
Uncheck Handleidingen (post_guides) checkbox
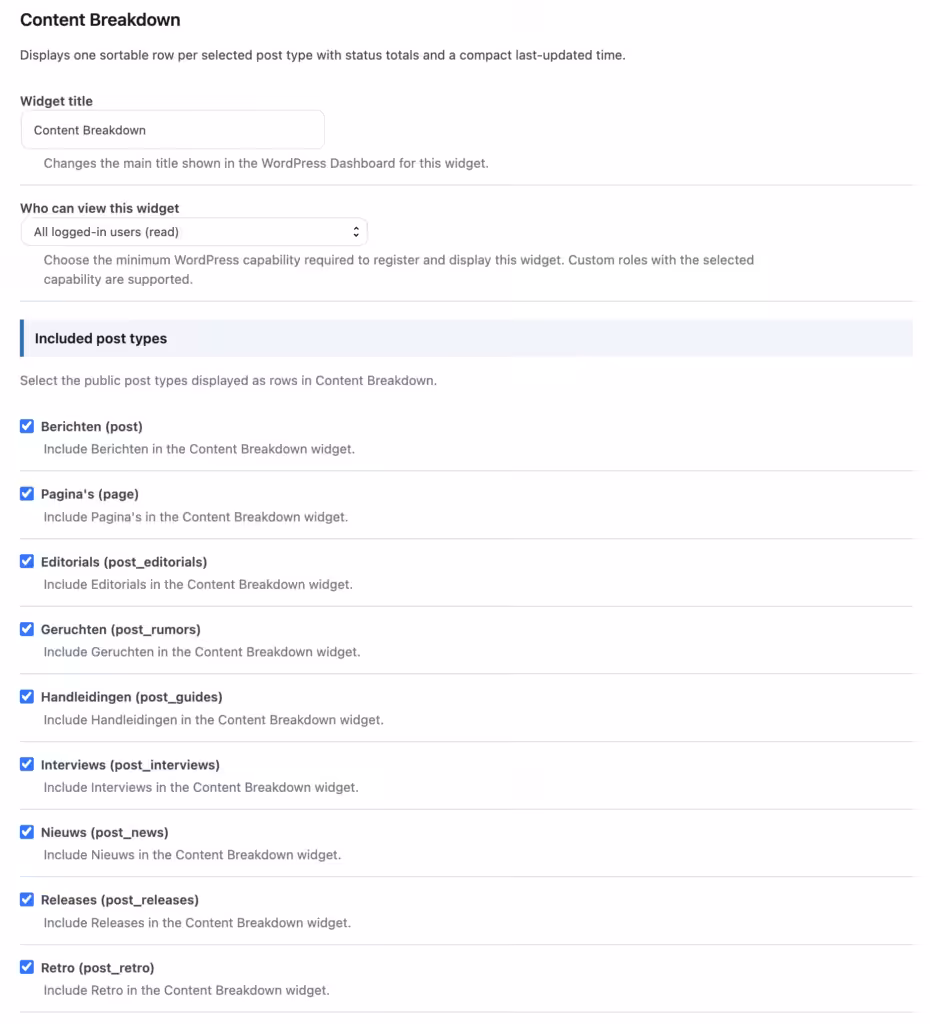[x=27, y=697]
